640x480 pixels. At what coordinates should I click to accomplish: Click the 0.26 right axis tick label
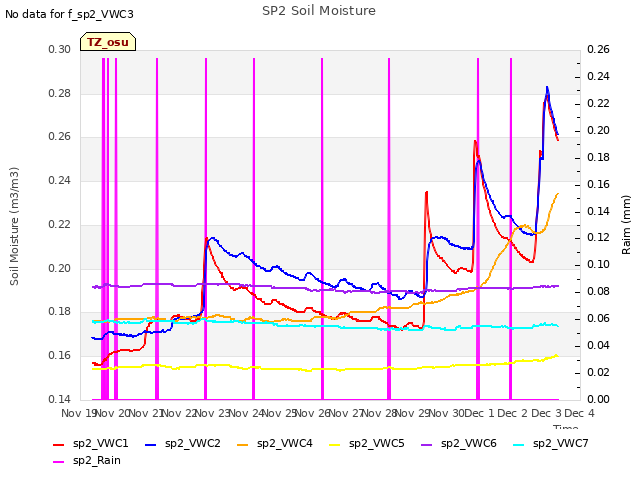598,50
